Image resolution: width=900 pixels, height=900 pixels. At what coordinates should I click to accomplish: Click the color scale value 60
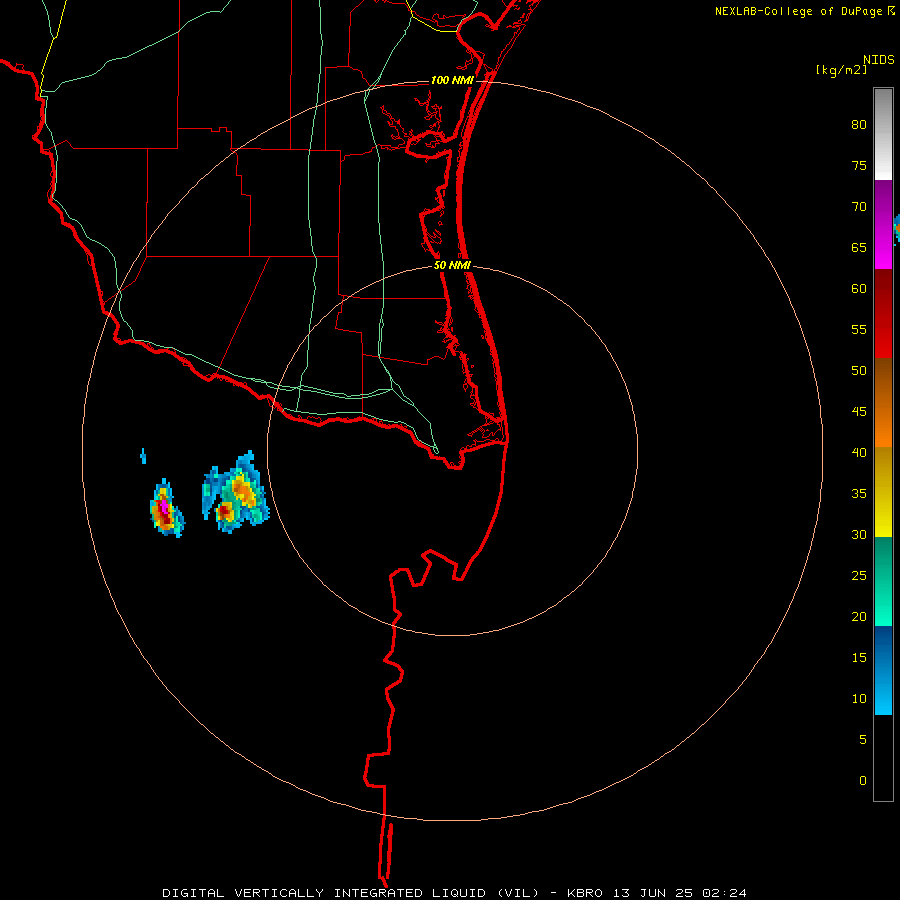(x=859, y=289)
